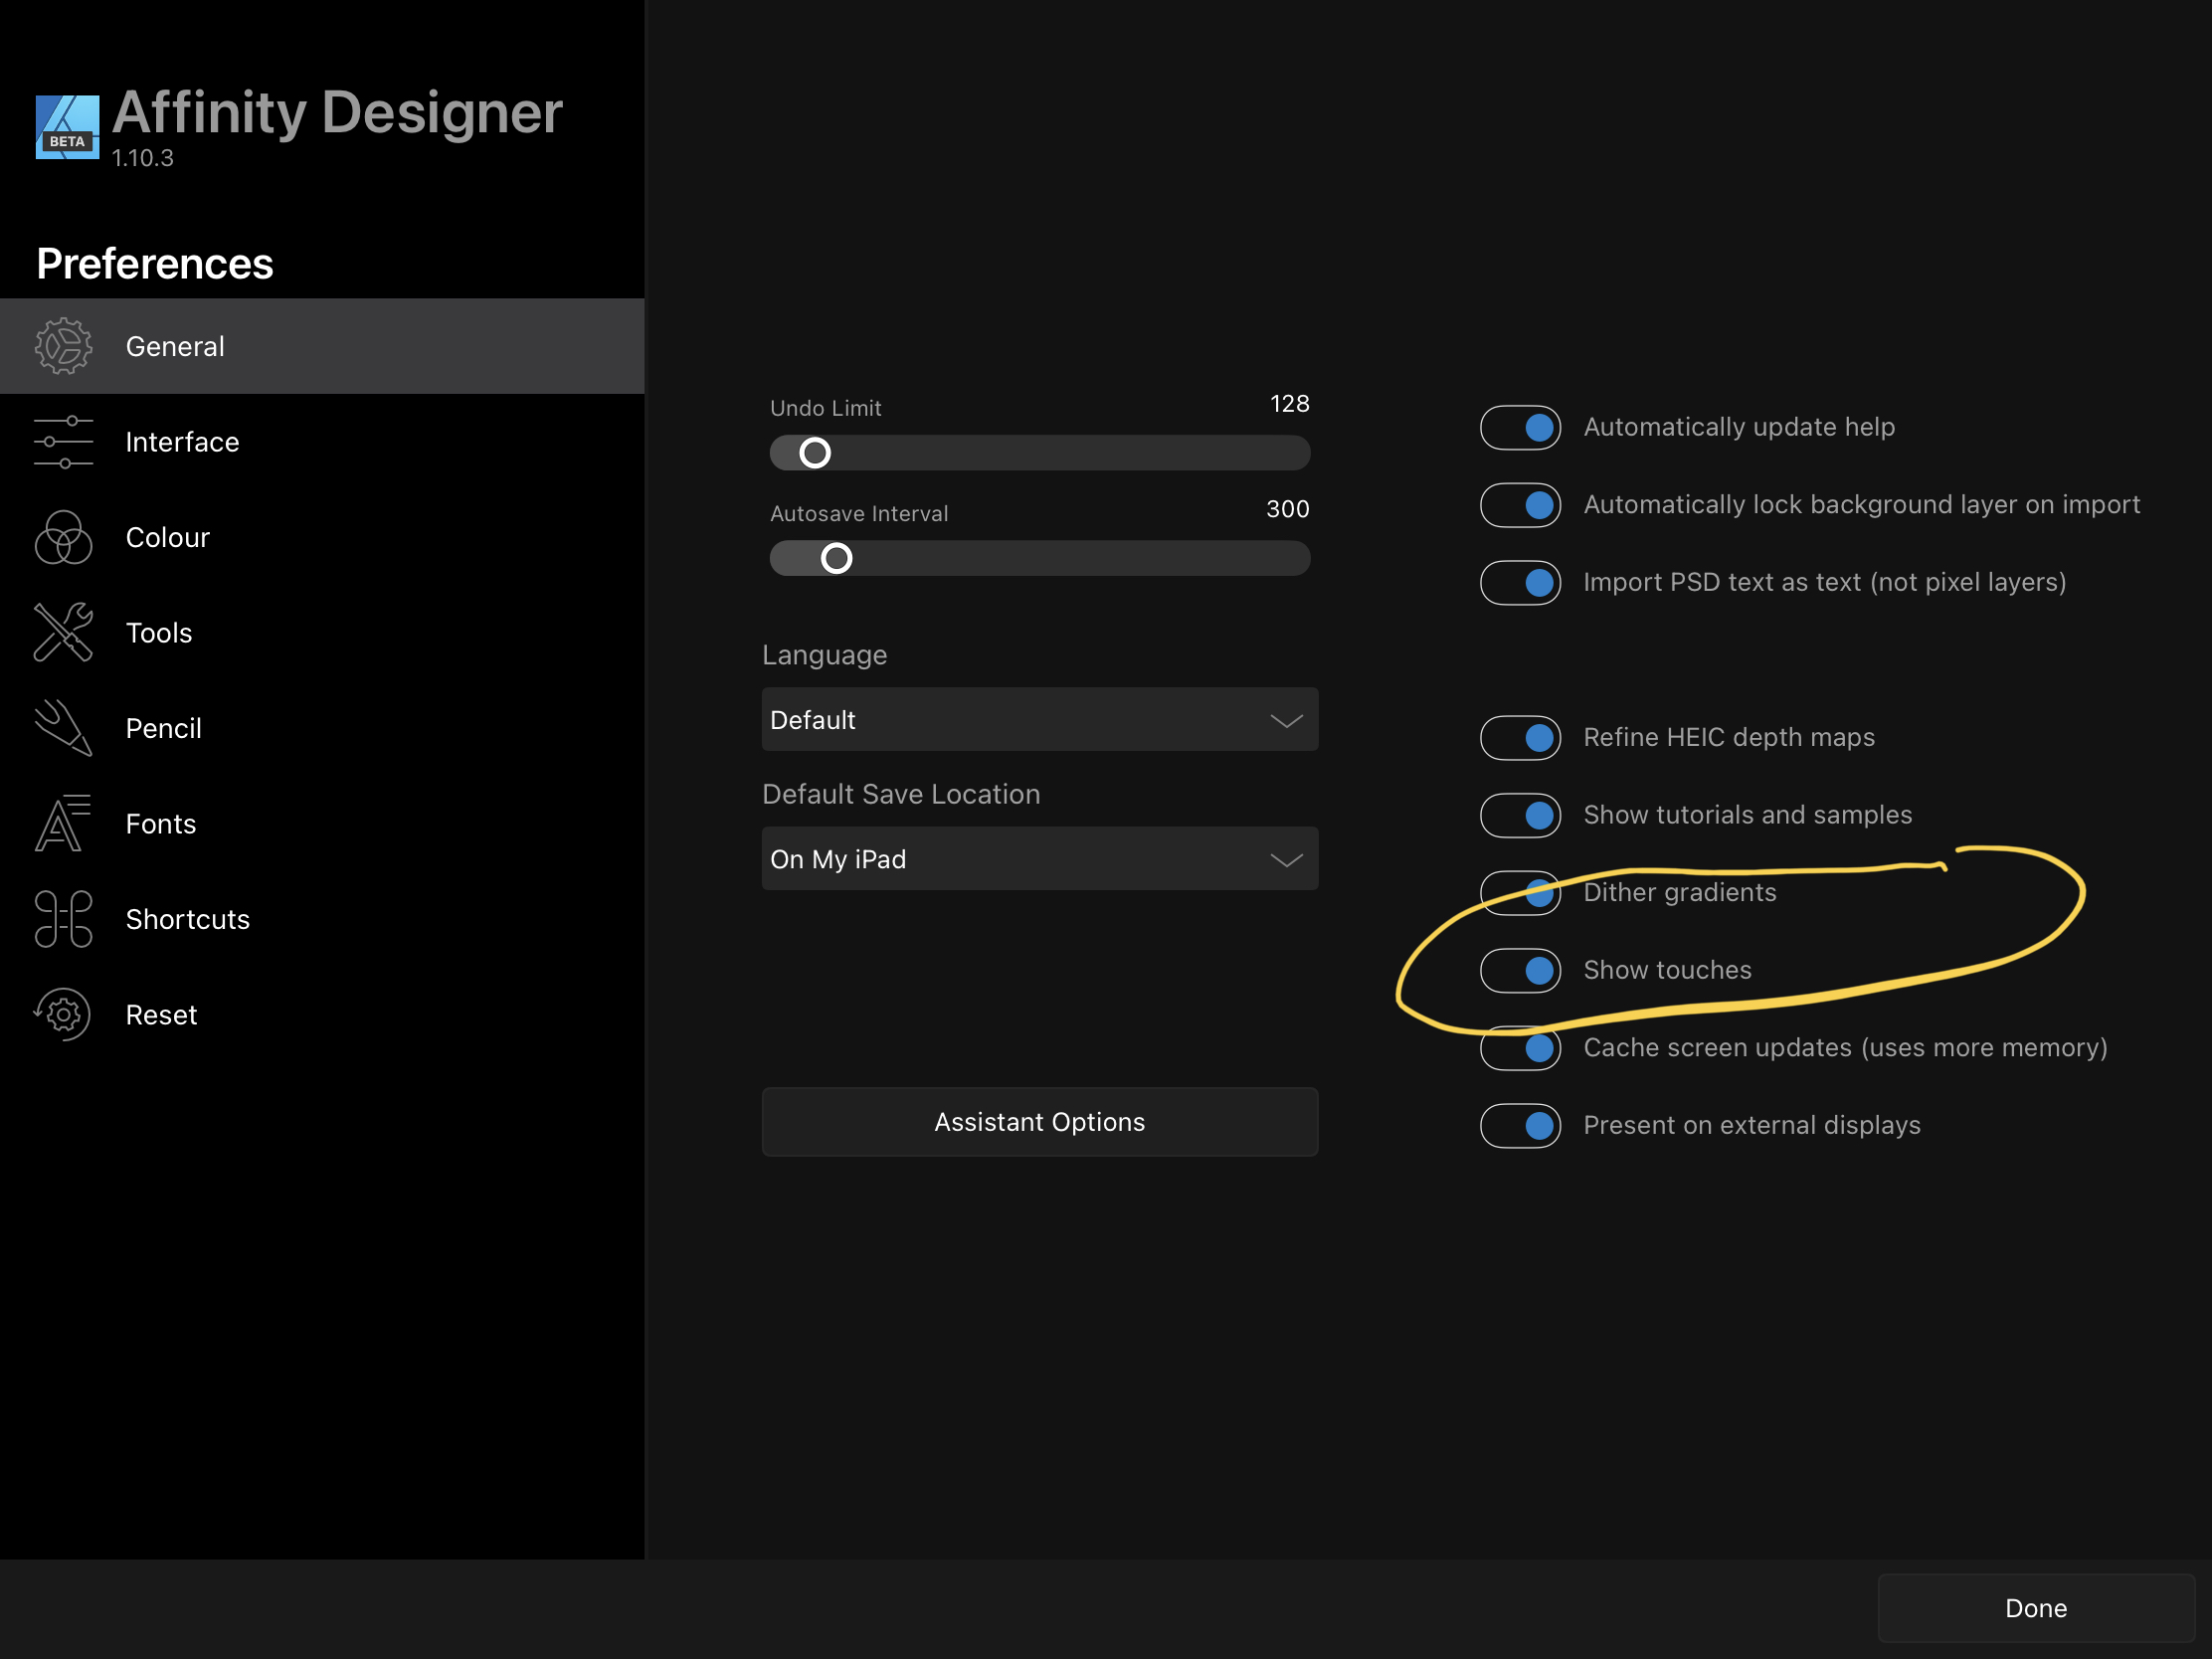The image size is (2212, 1659).
Task: Click the Tools wrench icon
Action: tap(63, 632)
